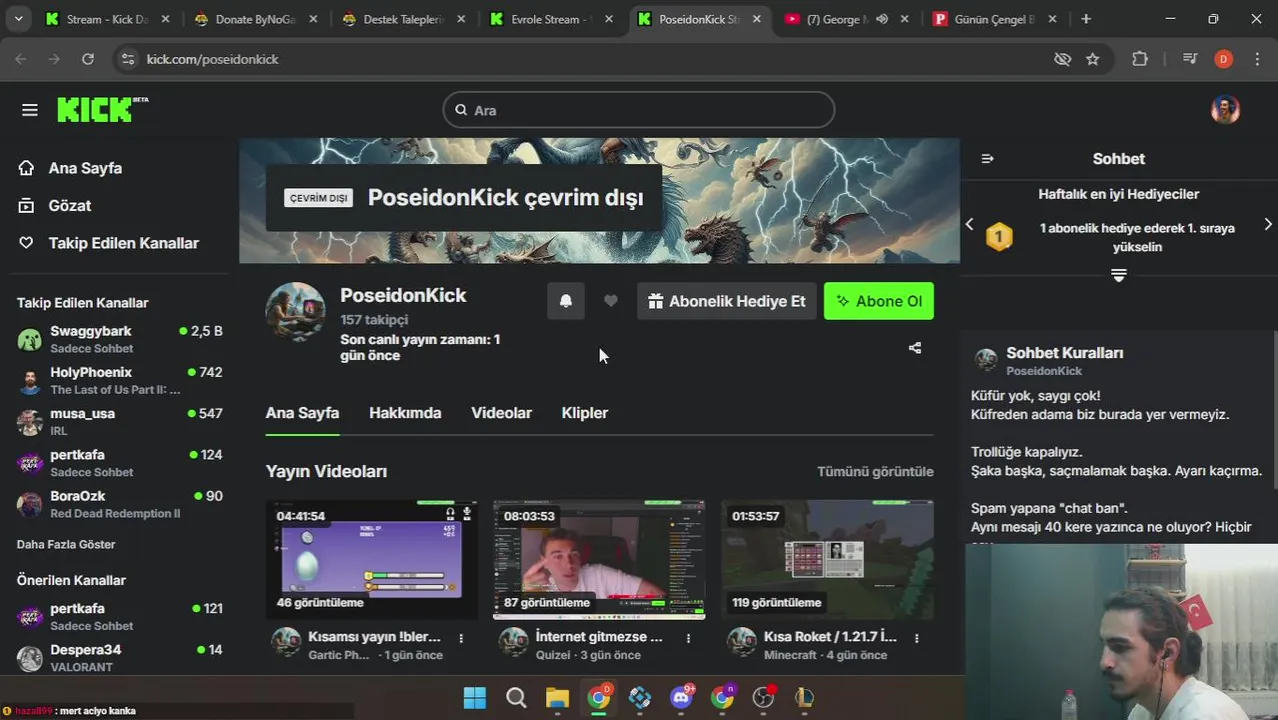Image resolution: width=1278 pixels, height=720 pixels.
Task: Expand Daha Fazla Göster in sidebar
Action: click(x=66, y=544)
